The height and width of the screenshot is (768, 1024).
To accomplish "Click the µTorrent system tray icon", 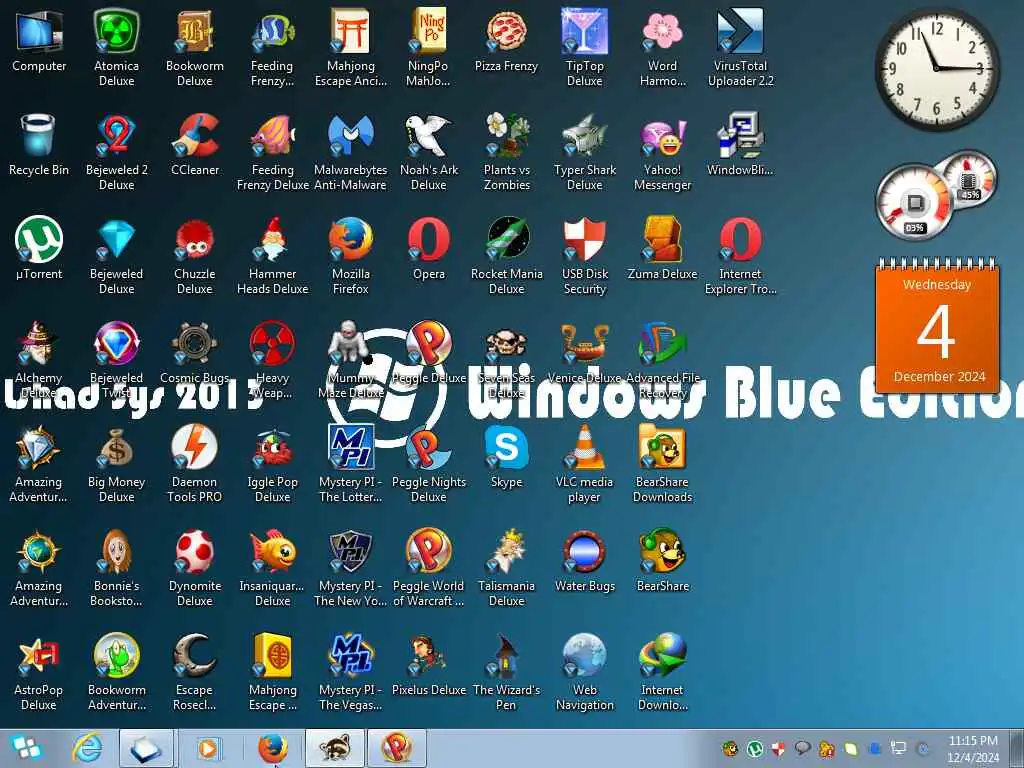I will (x=755, y=748).
